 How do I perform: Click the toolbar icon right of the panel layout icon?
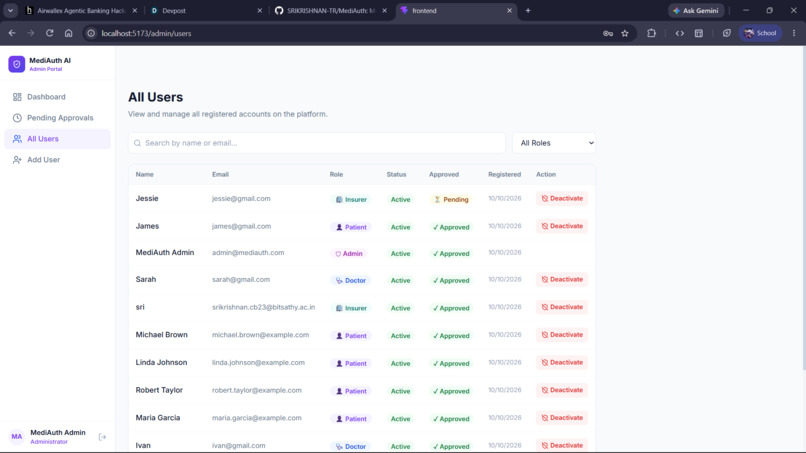coord(726,33)
